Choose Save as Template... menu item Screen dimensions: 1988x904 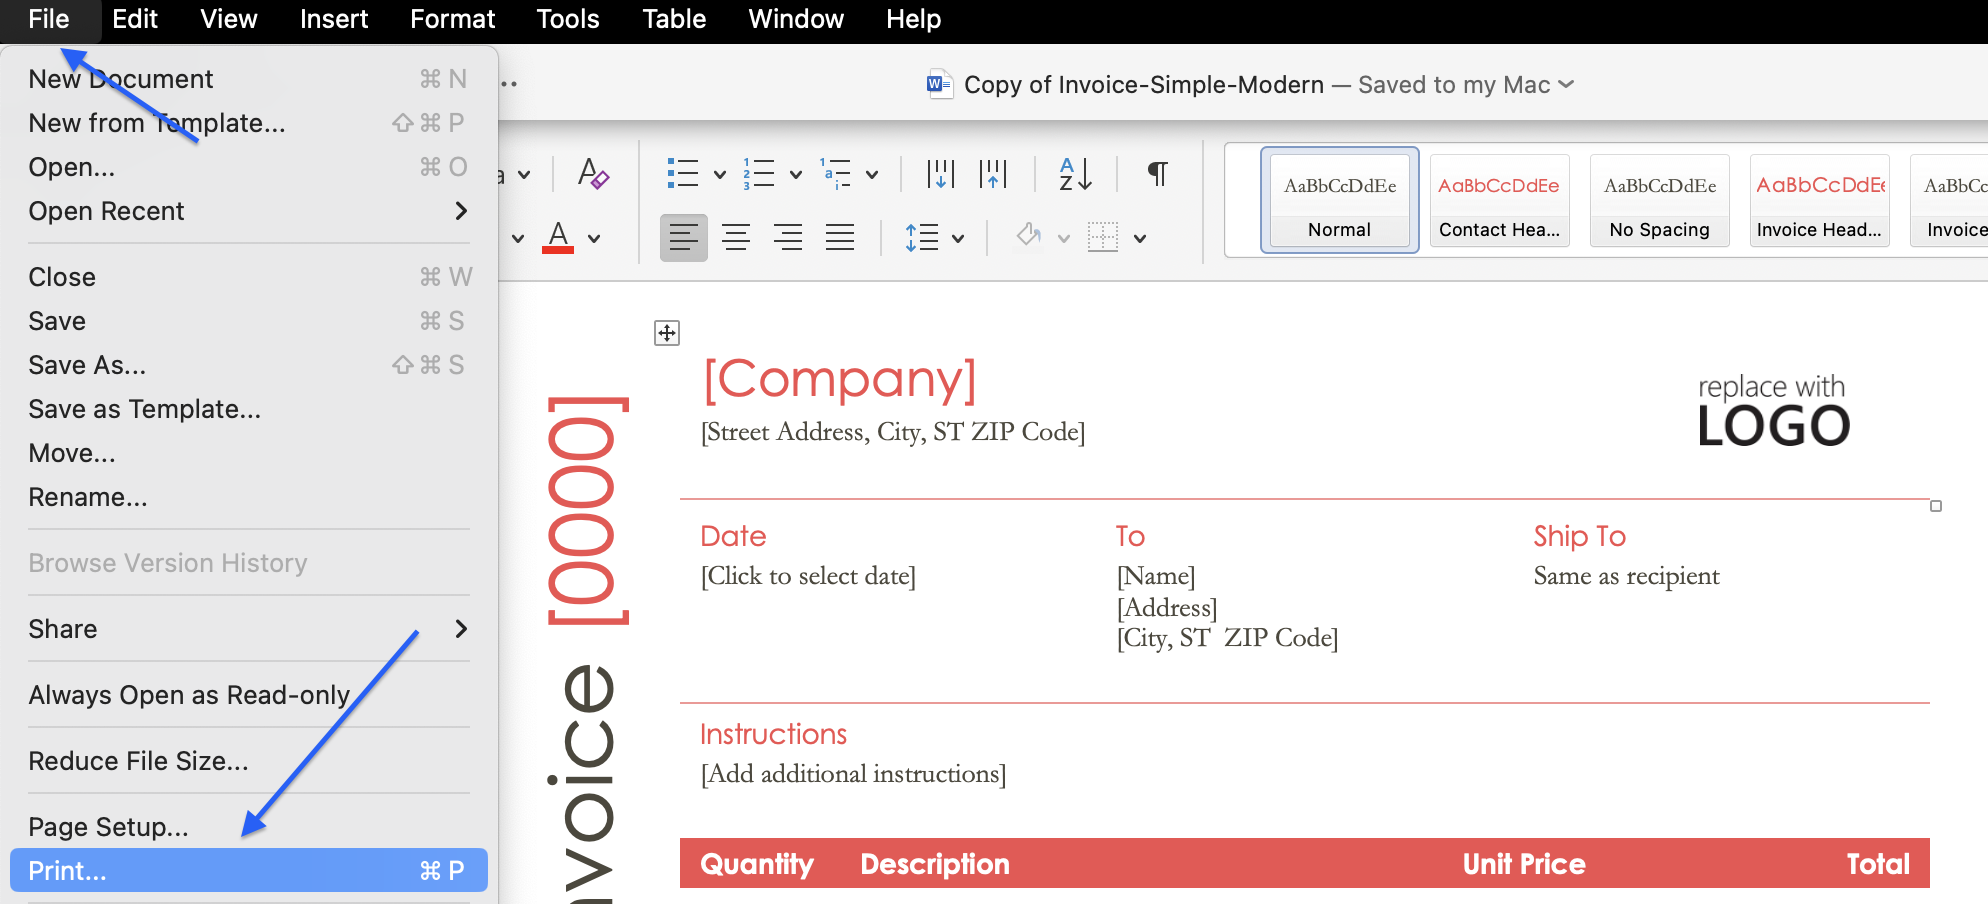249,409
